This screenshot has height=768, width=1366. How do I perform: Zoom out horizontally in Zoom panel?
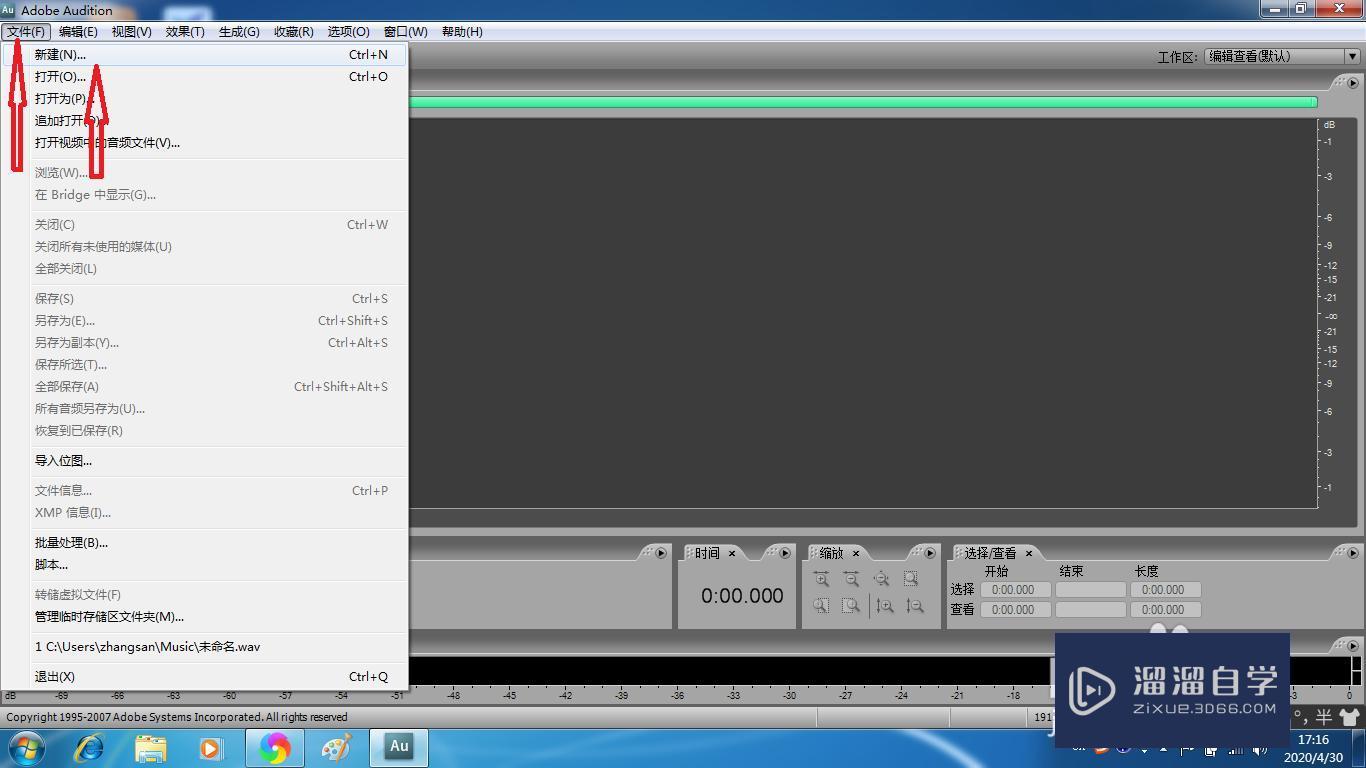pyautogui.click(x=851, y=579)
